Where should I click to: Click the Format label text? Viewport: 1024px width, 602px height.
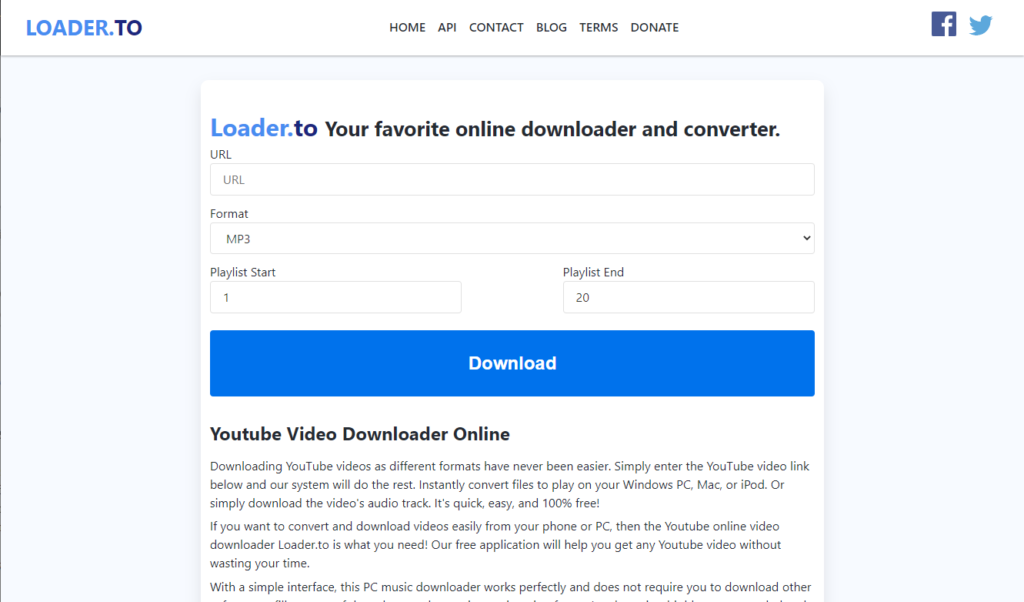[229, 214]
